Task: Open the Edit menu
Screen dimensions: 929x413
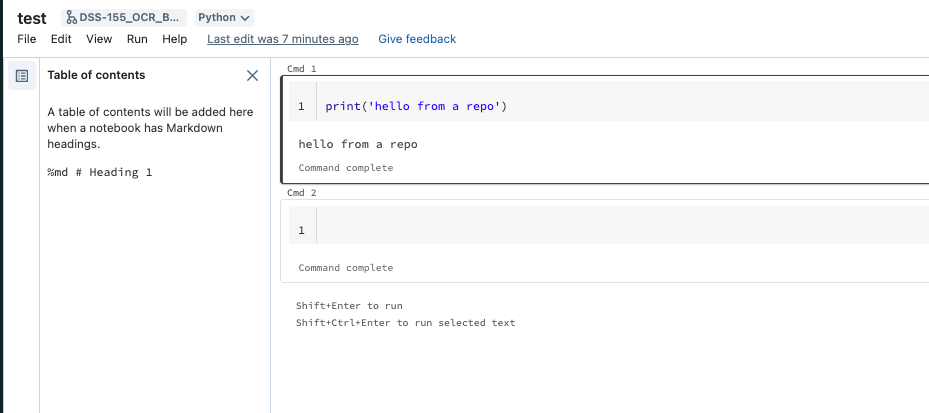Action: tap(61, 39)
